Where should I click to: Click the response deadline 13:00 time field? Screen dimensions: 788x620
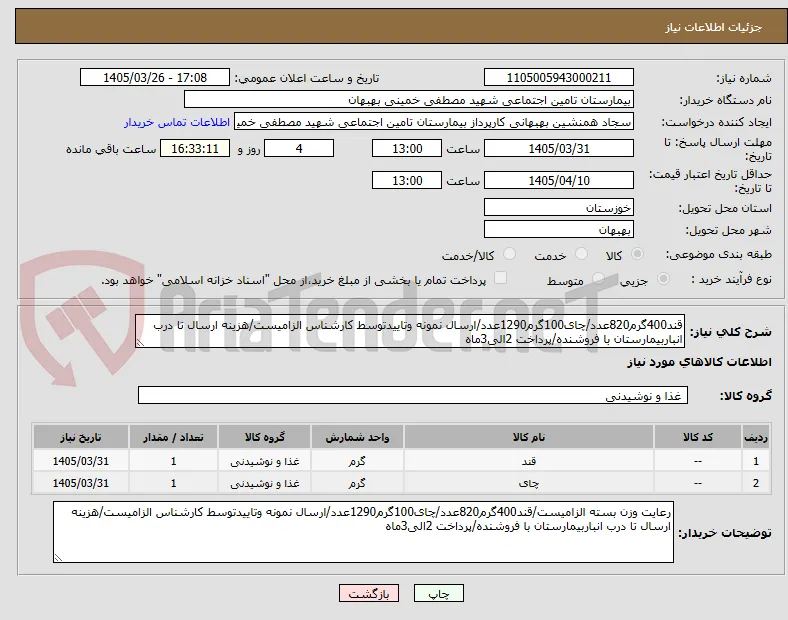coord(407,149)
